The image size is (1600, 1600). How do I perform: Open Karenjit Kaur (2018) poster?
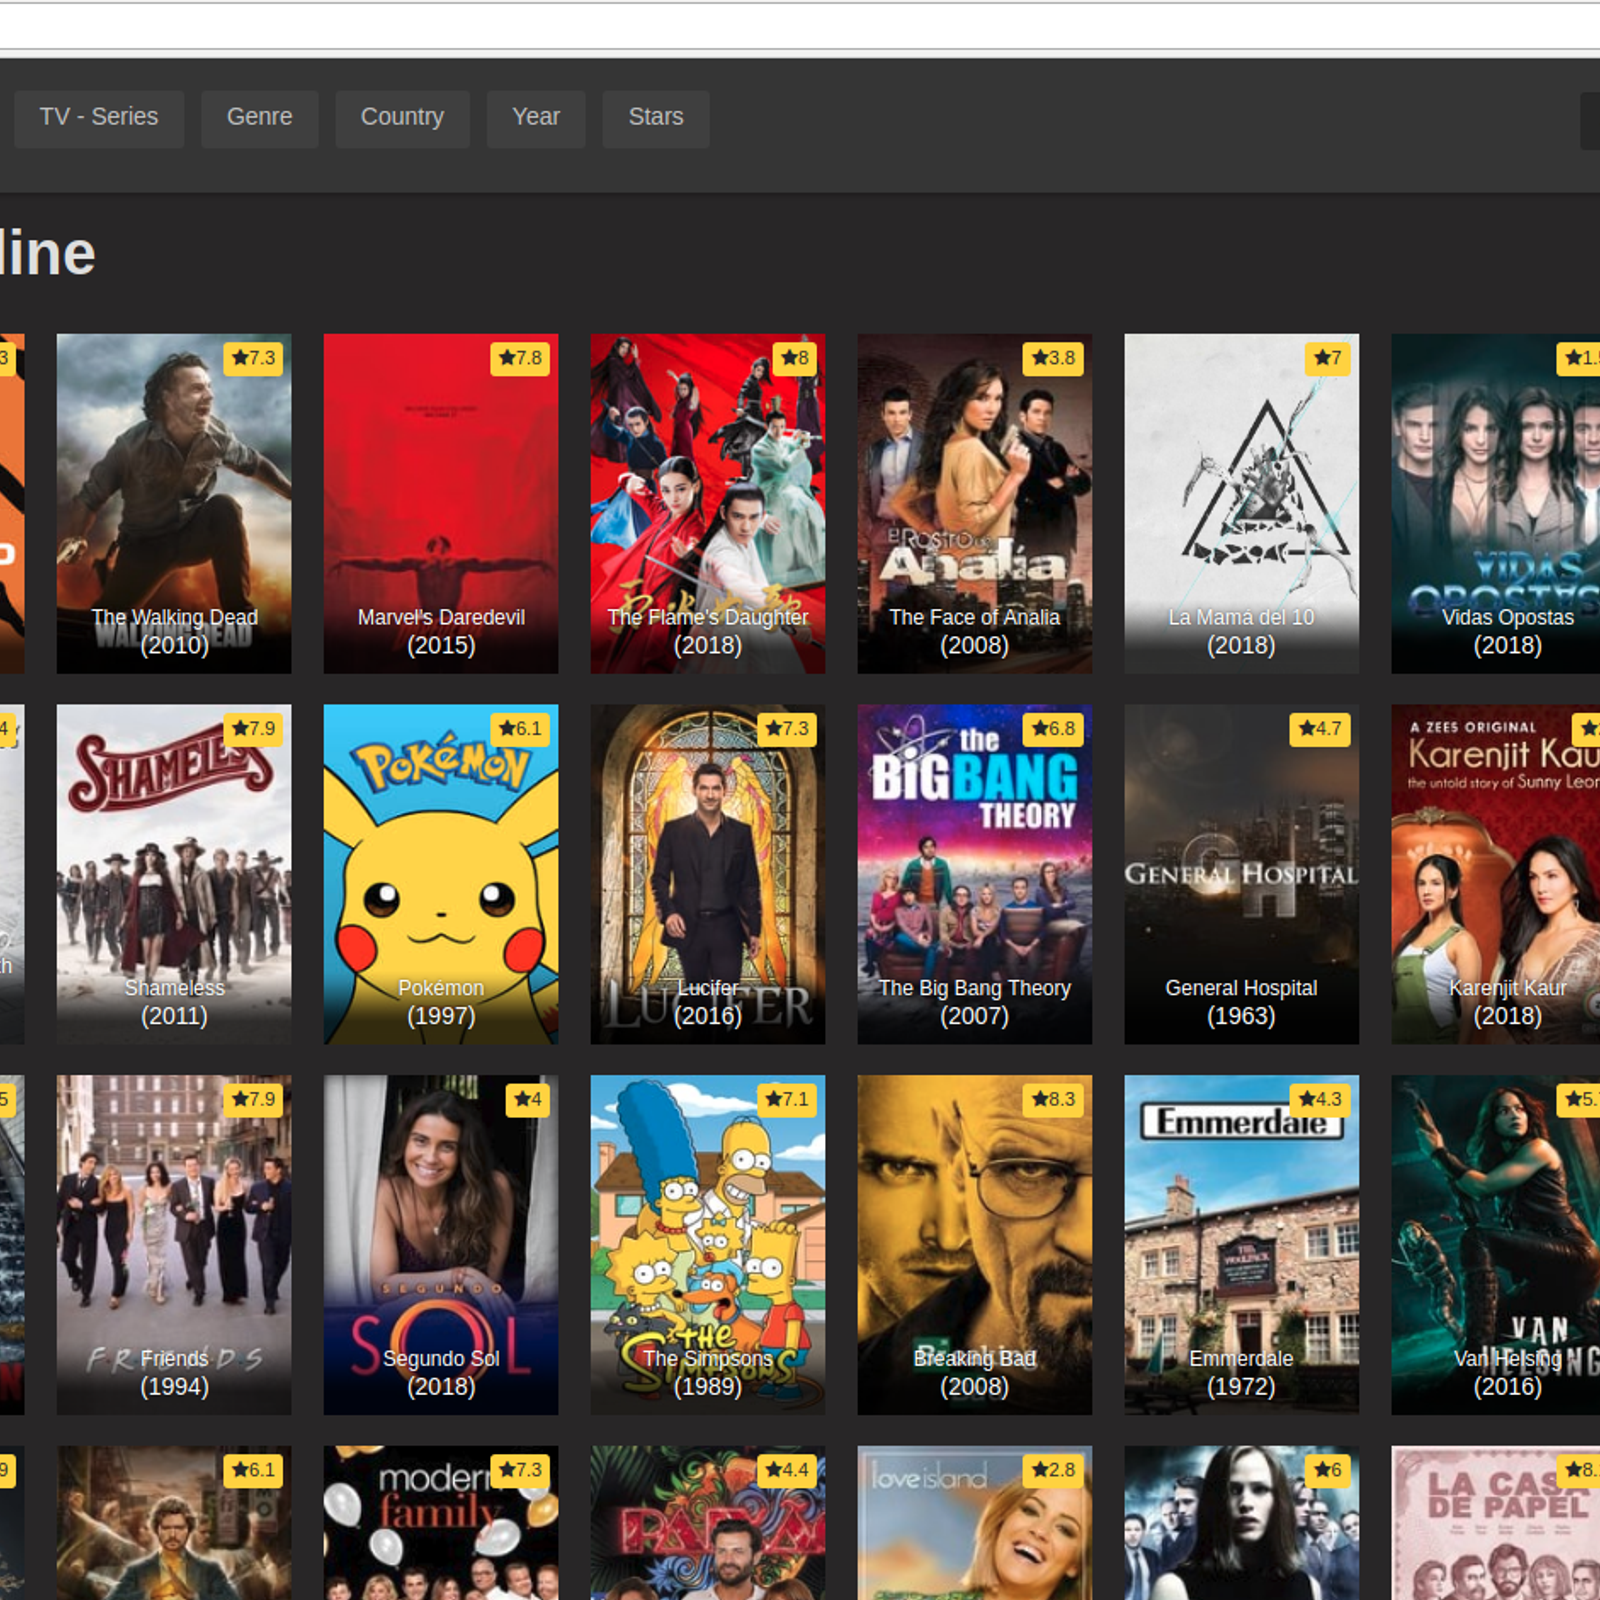click(1496, 874)
